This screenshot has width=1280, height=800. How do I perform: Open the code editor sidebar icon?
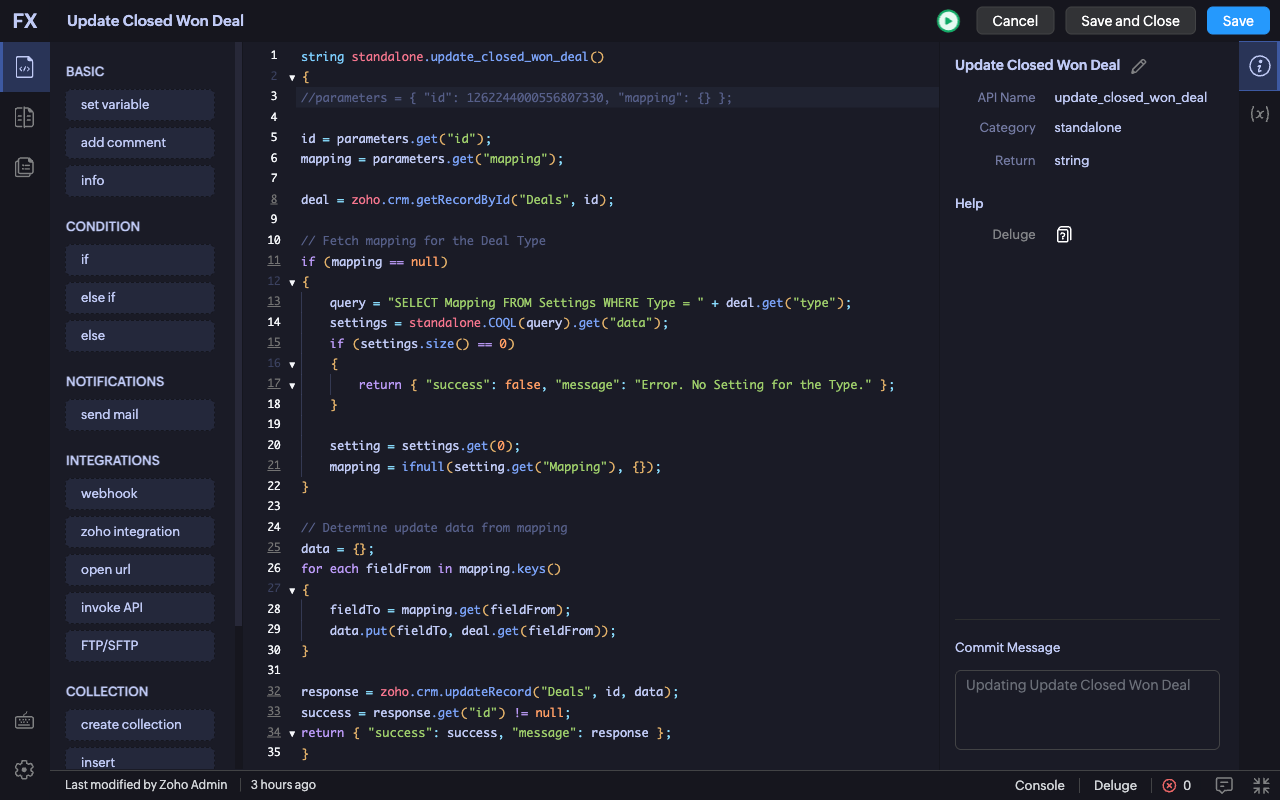[25, 67]
